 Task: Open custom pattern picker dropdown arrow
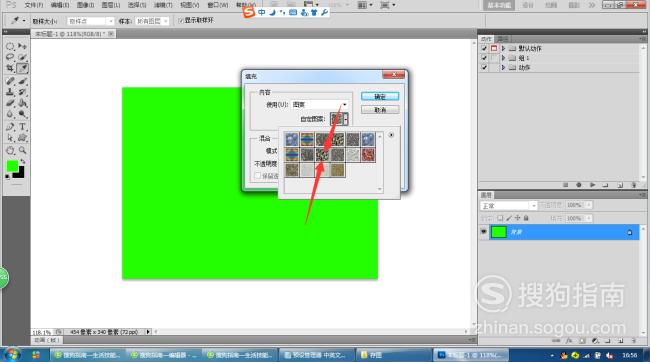pos(346,119)
